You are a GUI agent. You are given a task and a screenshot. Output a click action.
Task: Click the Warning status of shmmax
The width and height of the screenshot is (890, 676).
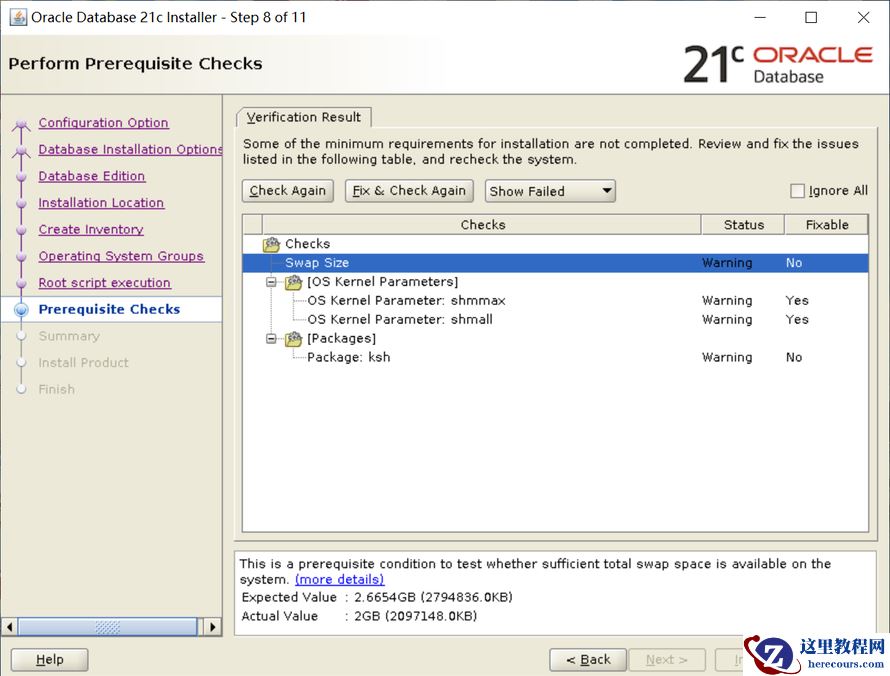(x=727, y=301)
